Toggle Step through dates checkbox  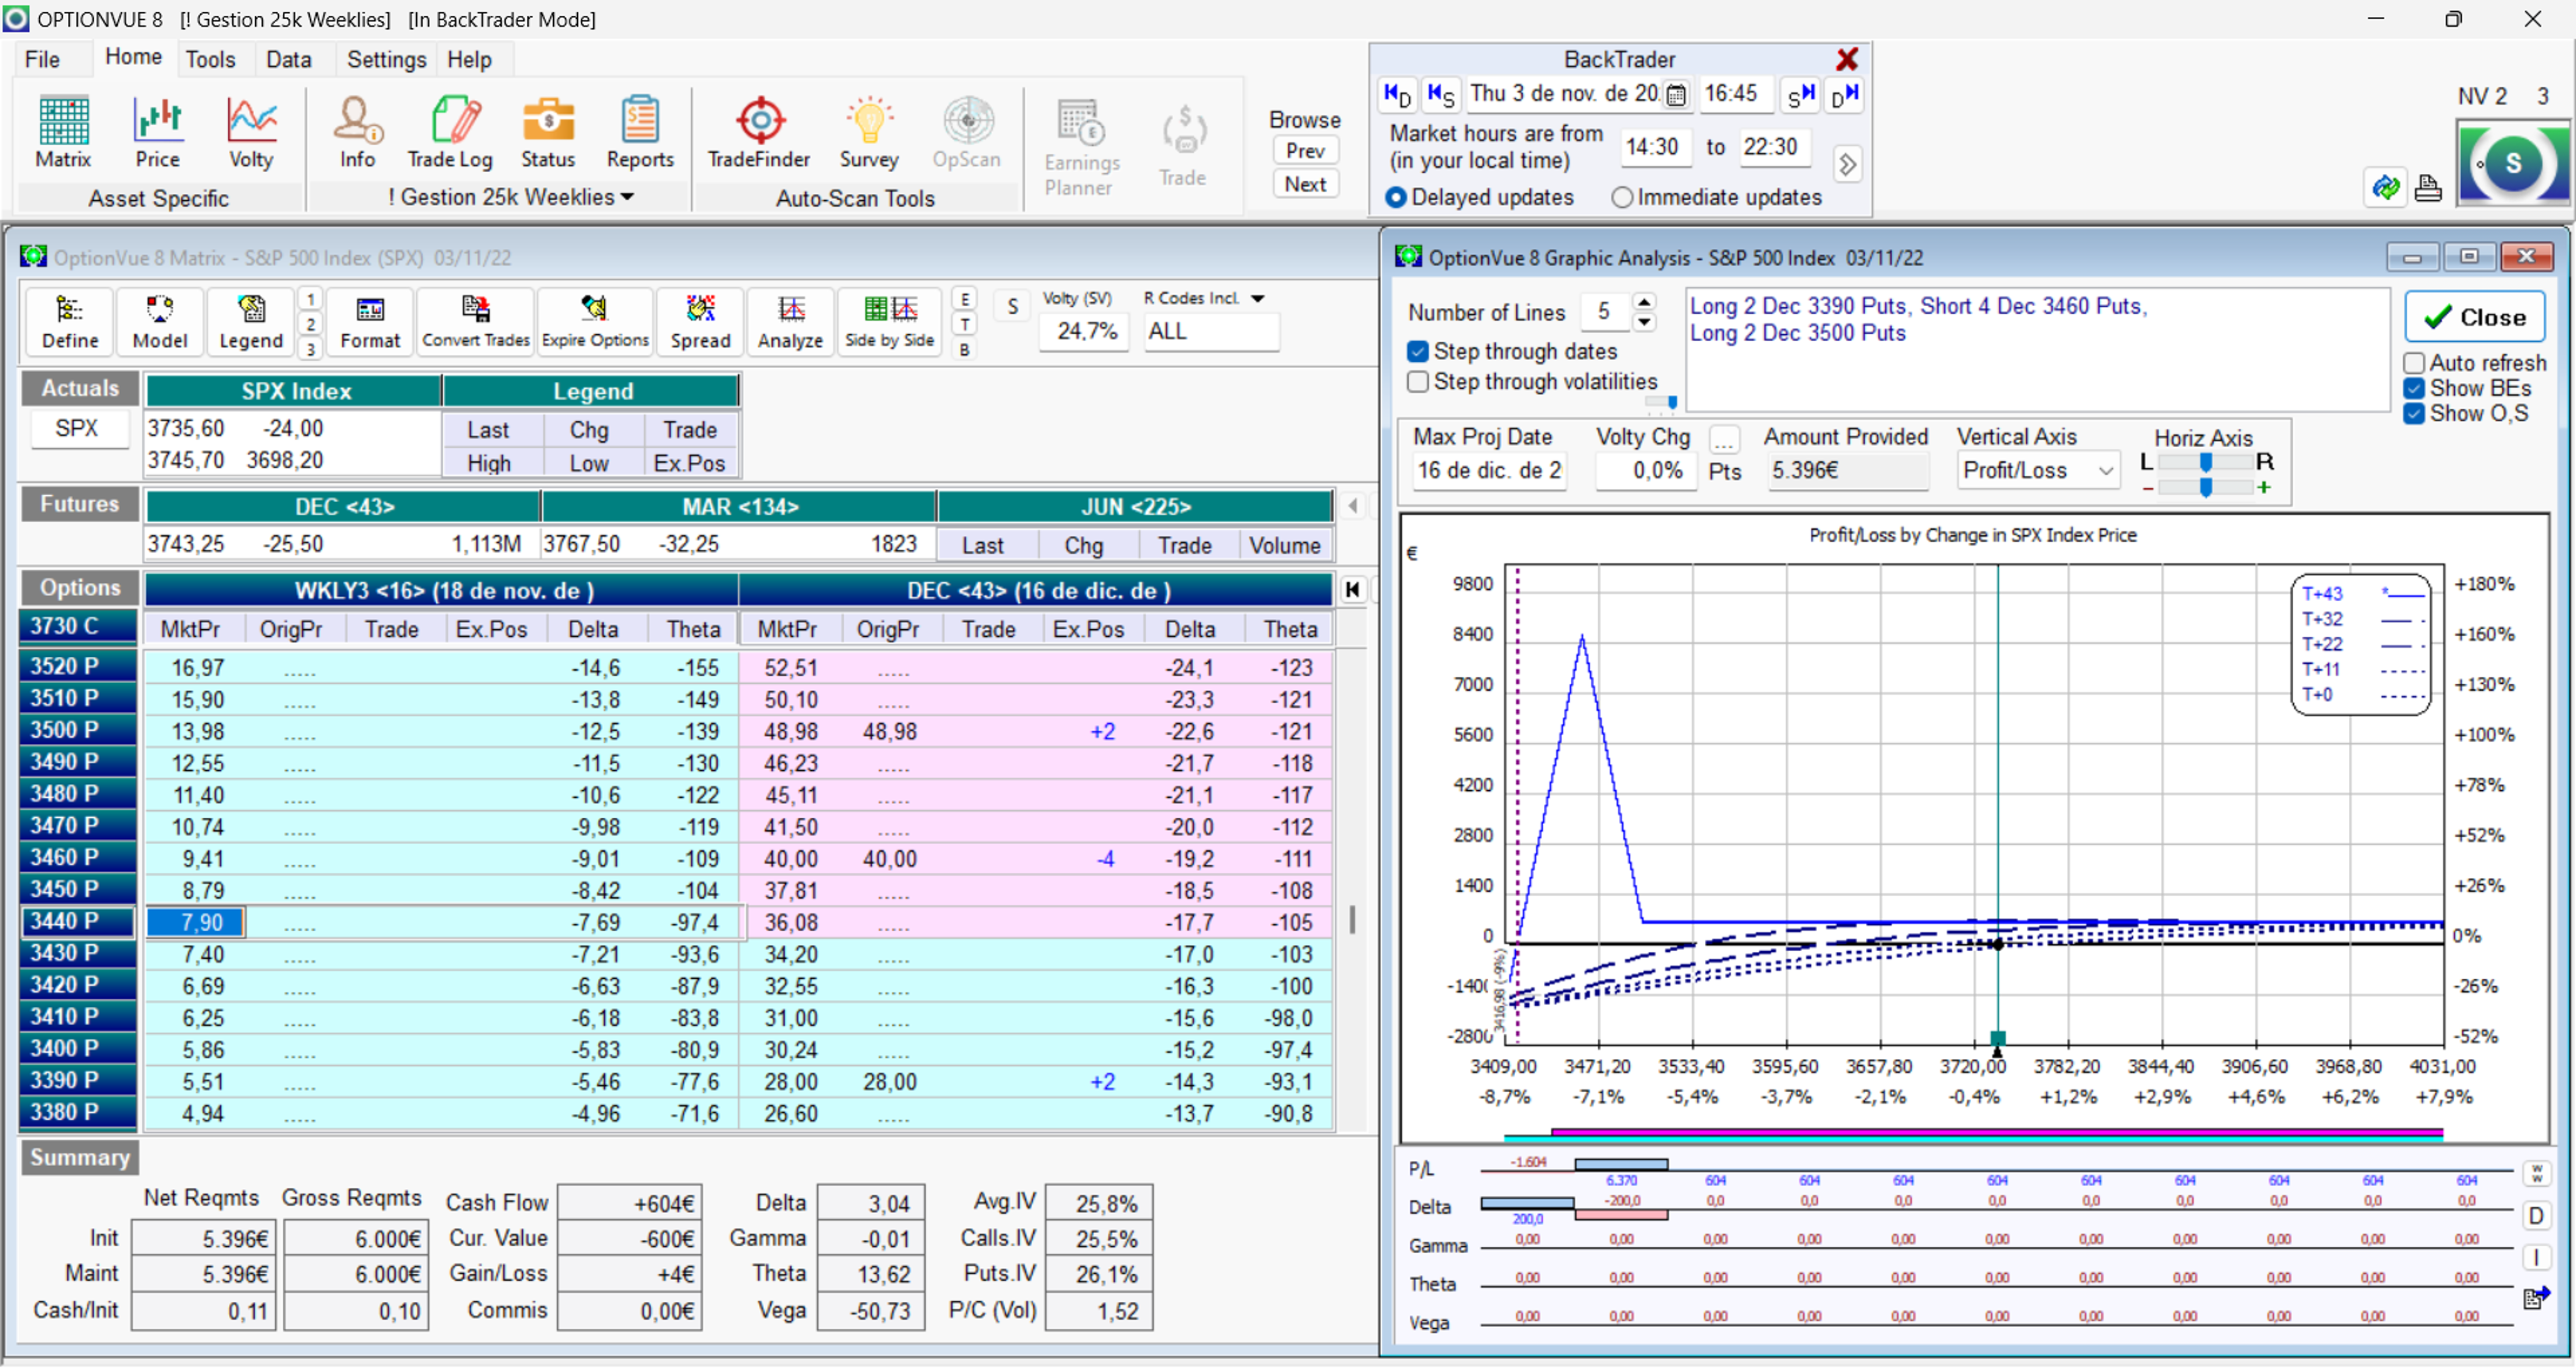pos(1417,352)
